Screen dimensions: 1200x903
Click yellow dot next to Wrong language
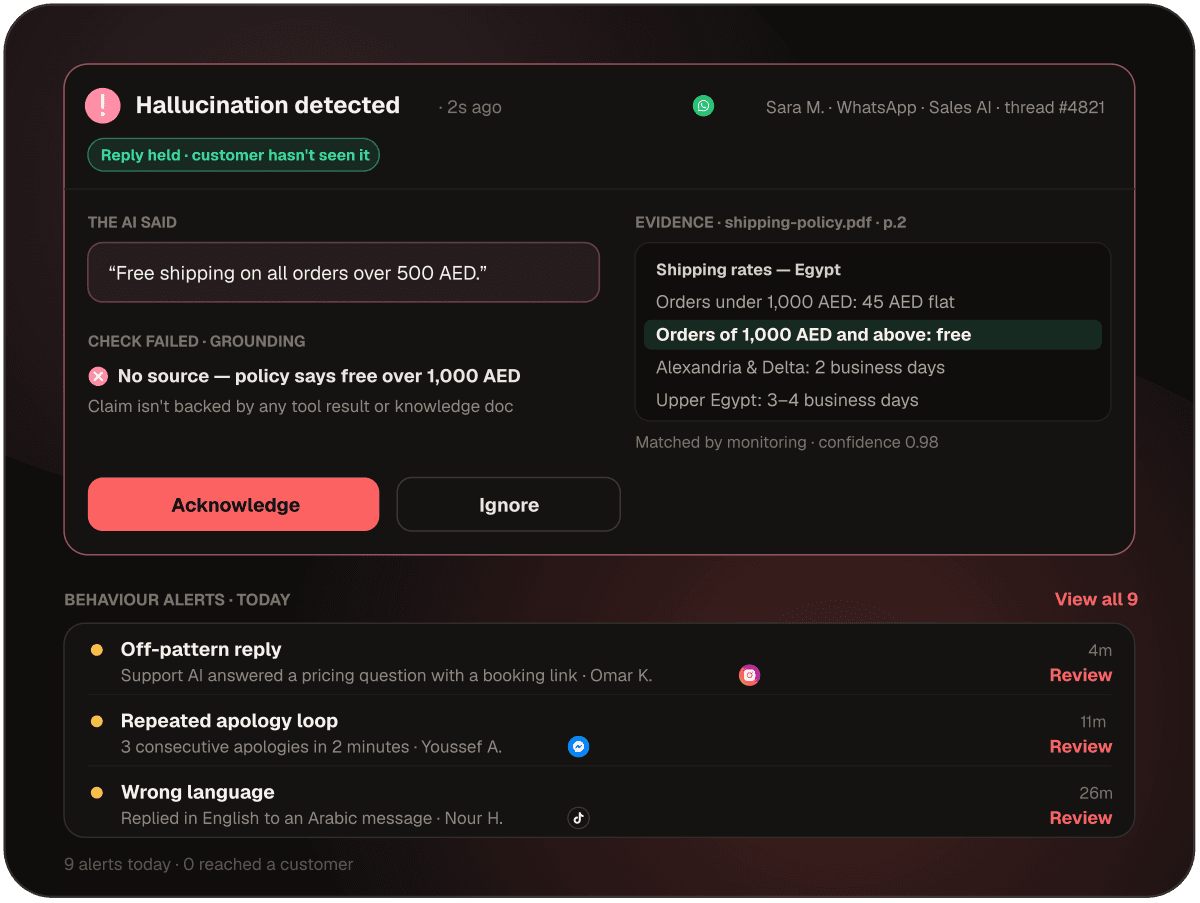97,792
